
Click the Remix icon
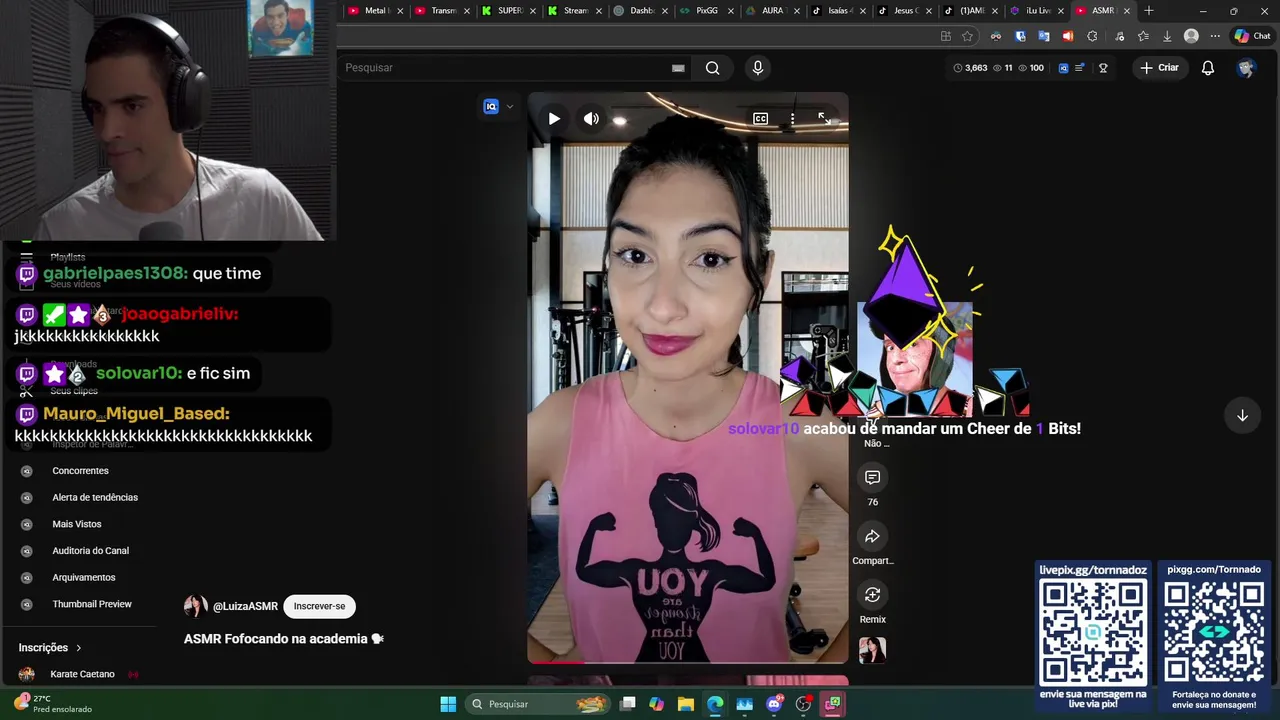872,595
